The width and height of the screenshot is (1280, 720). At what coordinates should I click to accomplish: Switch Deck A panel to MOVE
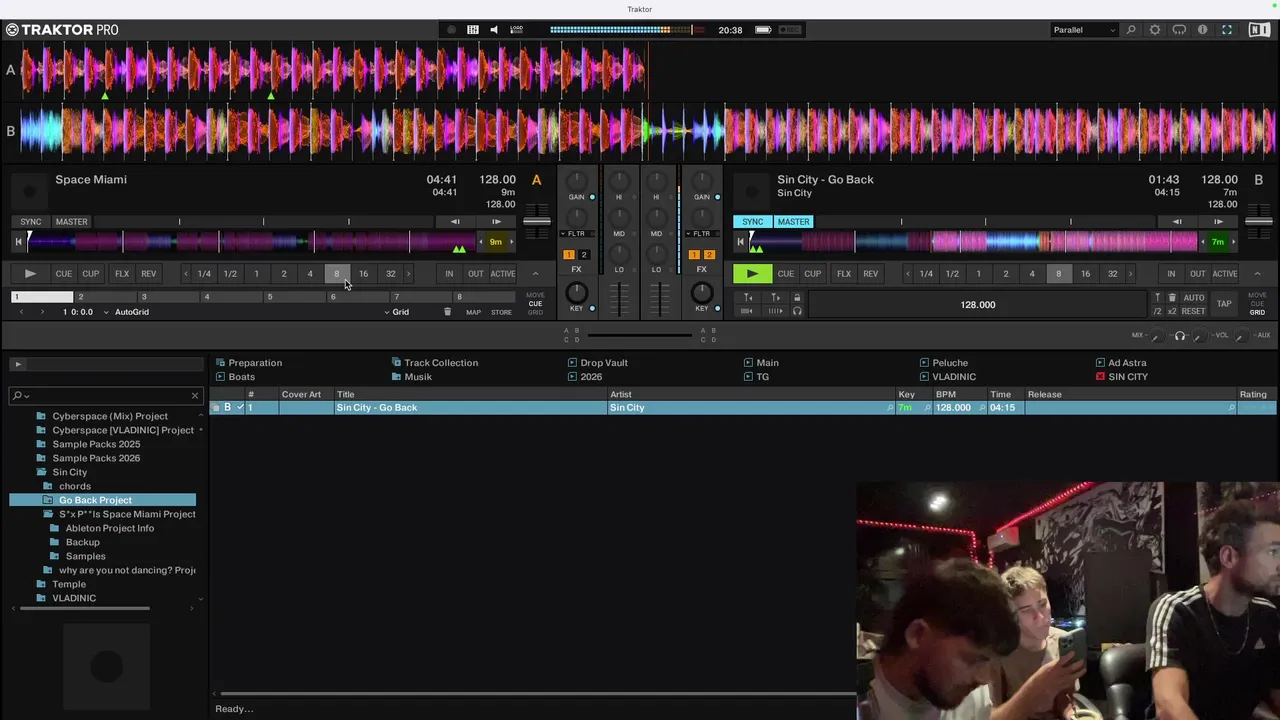point(535,295)
